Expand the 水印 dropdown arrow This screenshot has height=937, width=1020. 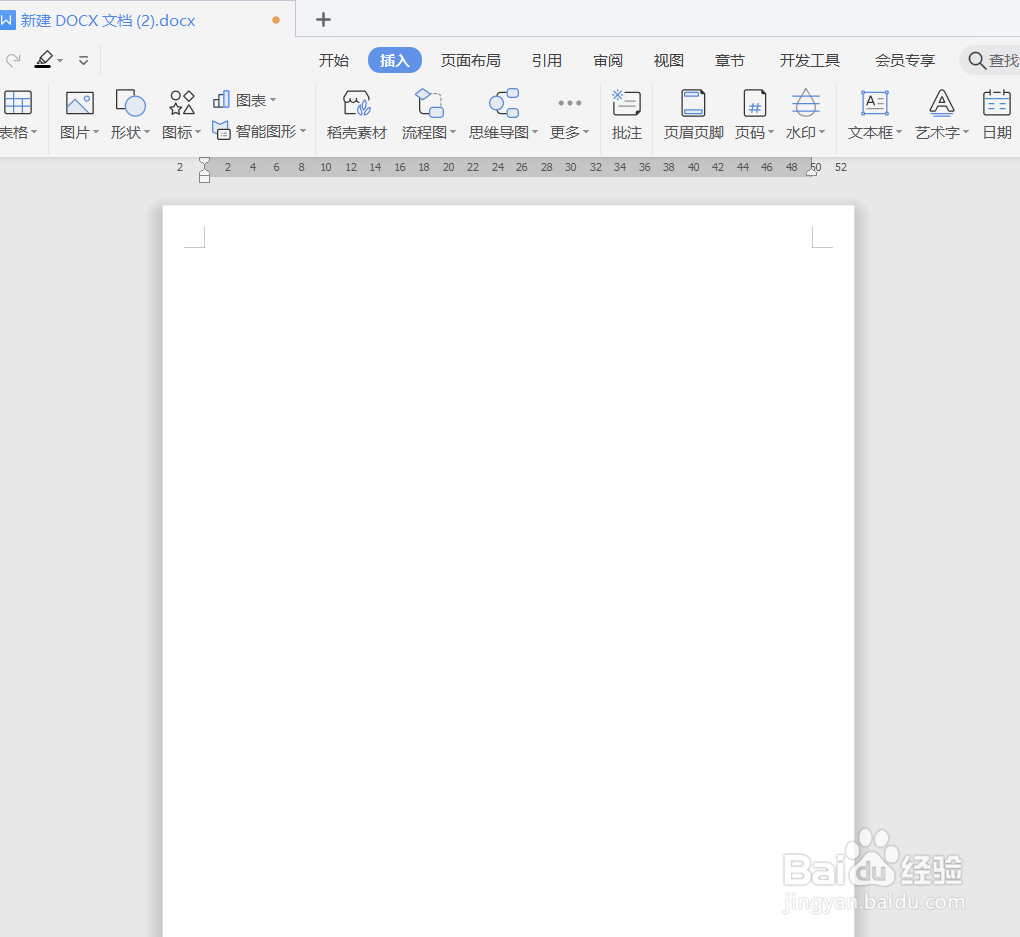tap(822, 132)
